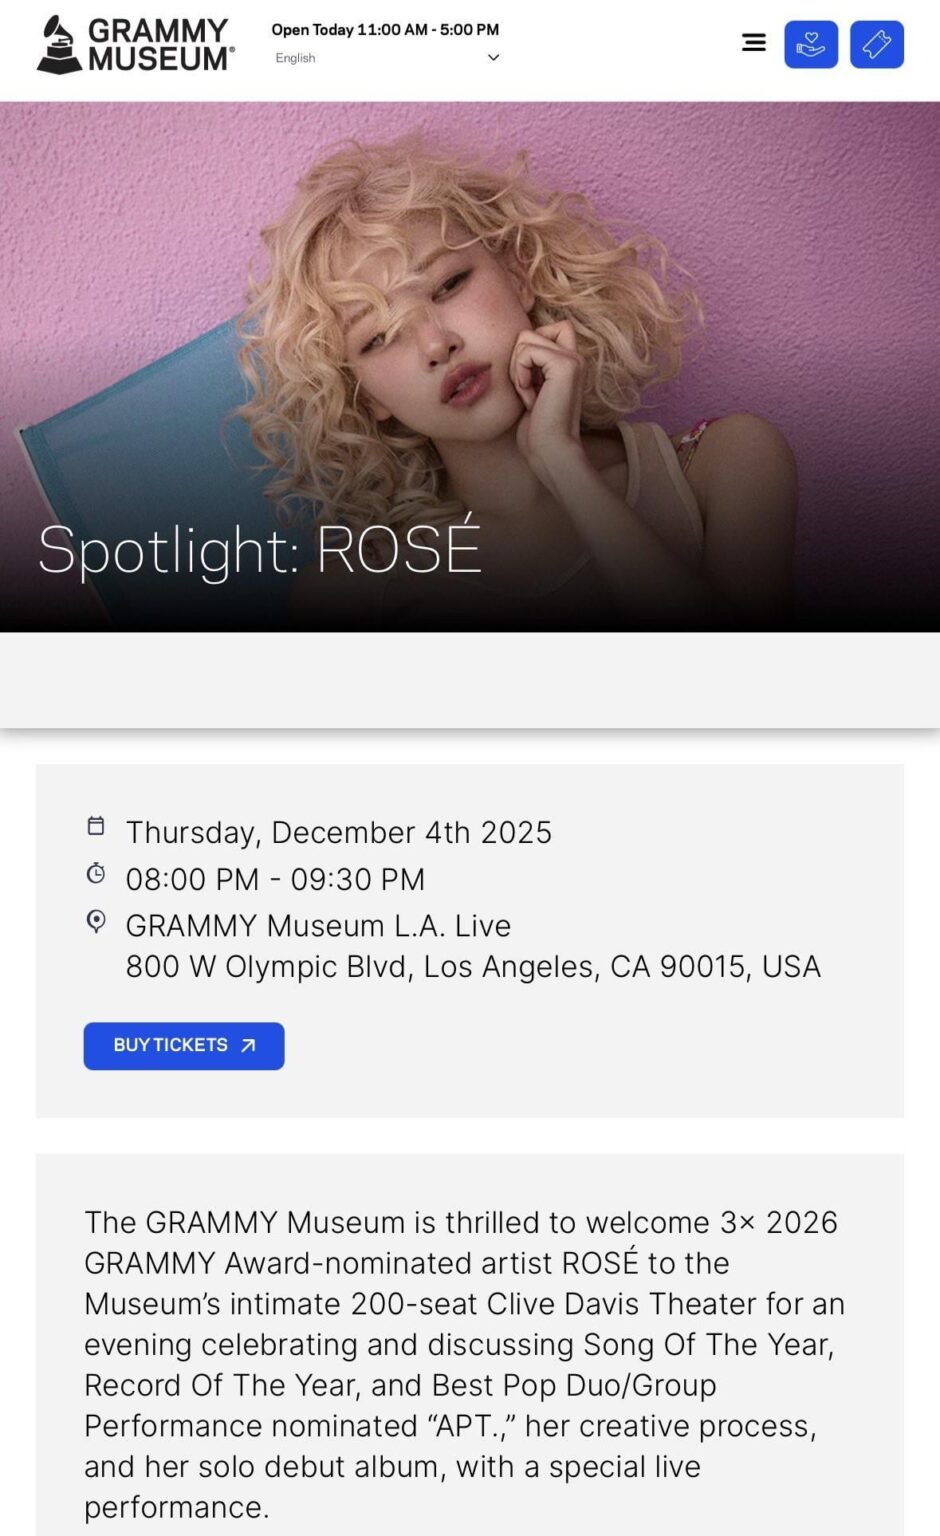Select the stopwatch icon next to the showtime
Image resolution: width=940 pixels, height=1536 pixels.
pyautogui.click(x=95, y=872)
